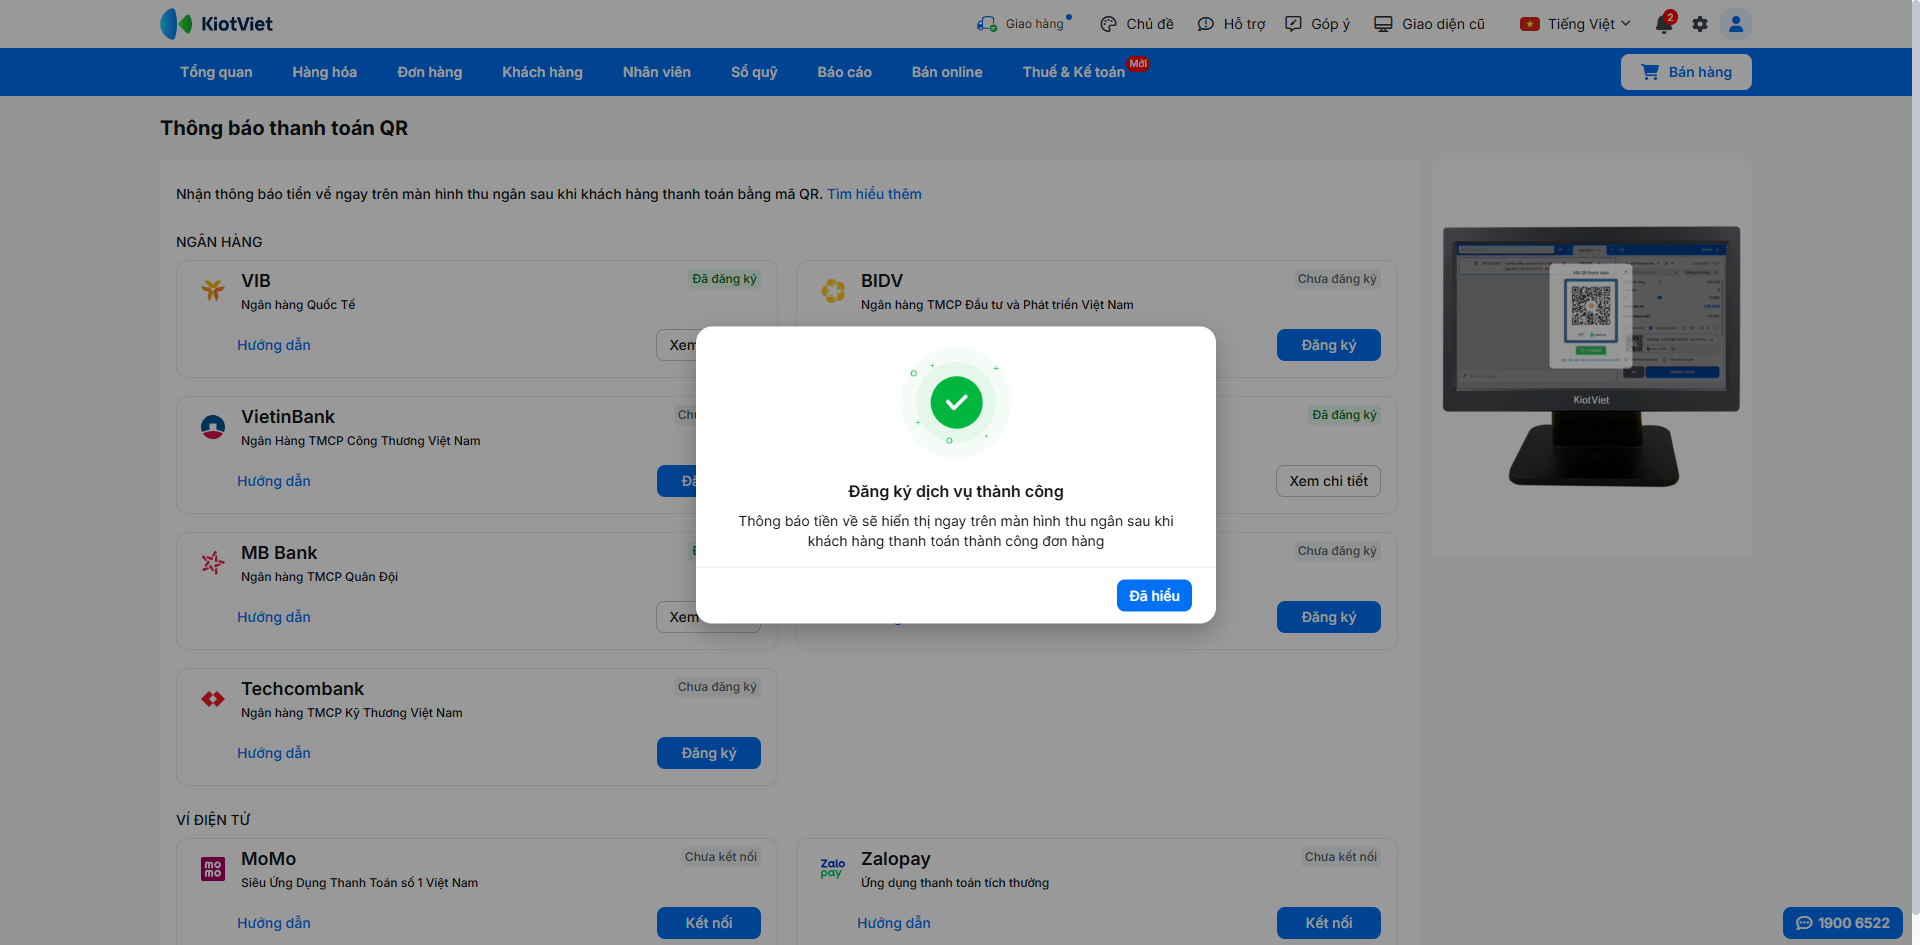Screen dimensions: 1920x945
Task: Open Bán online menu
Action: click(947, 72)
